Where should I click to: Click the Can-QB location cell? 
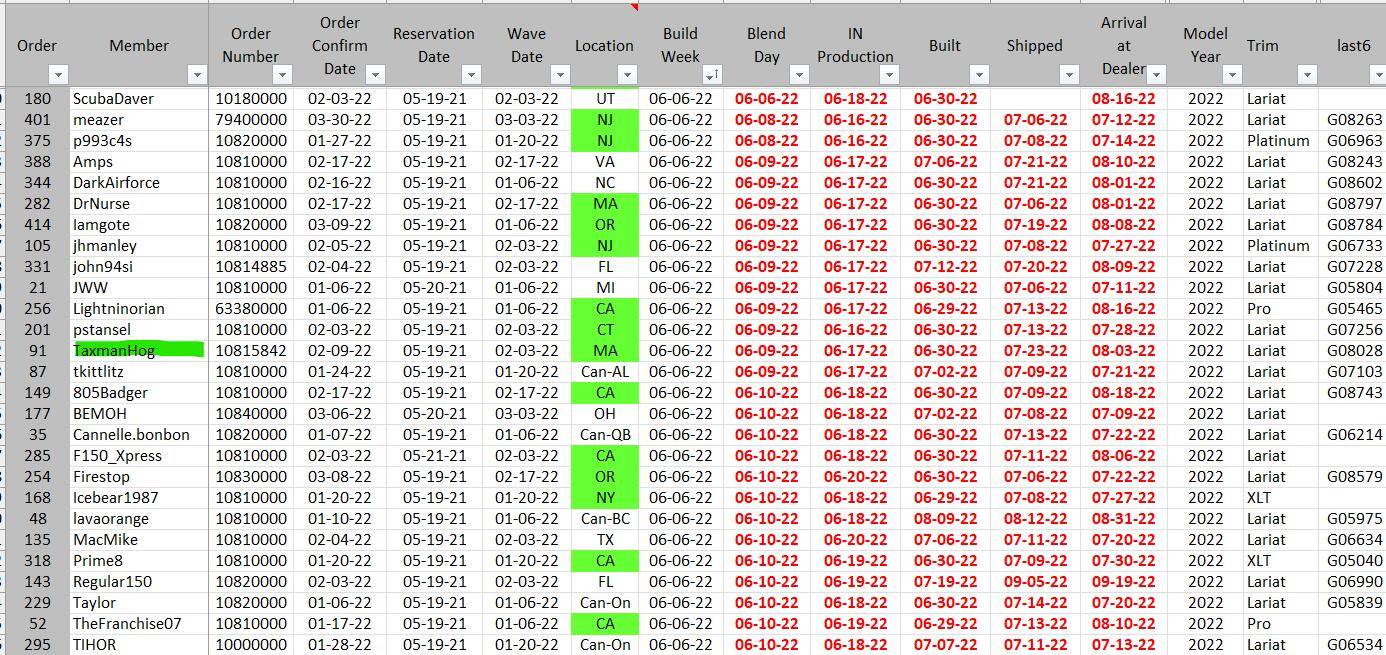click(x=604, y=435)
